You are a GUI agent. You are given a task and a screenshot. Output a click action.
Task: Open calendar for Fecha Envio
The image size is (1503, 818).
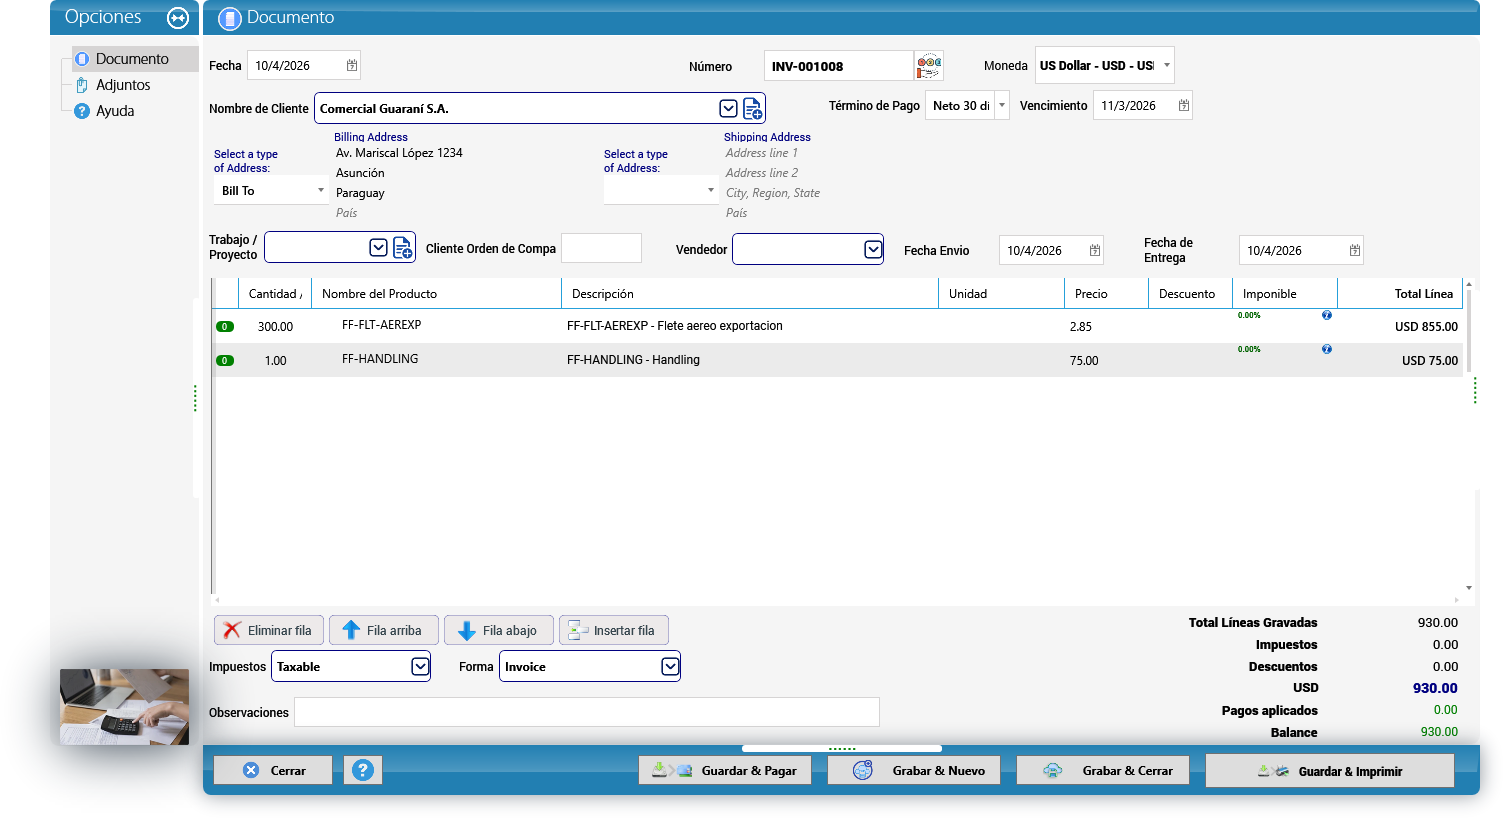[x=1095, y=250]
